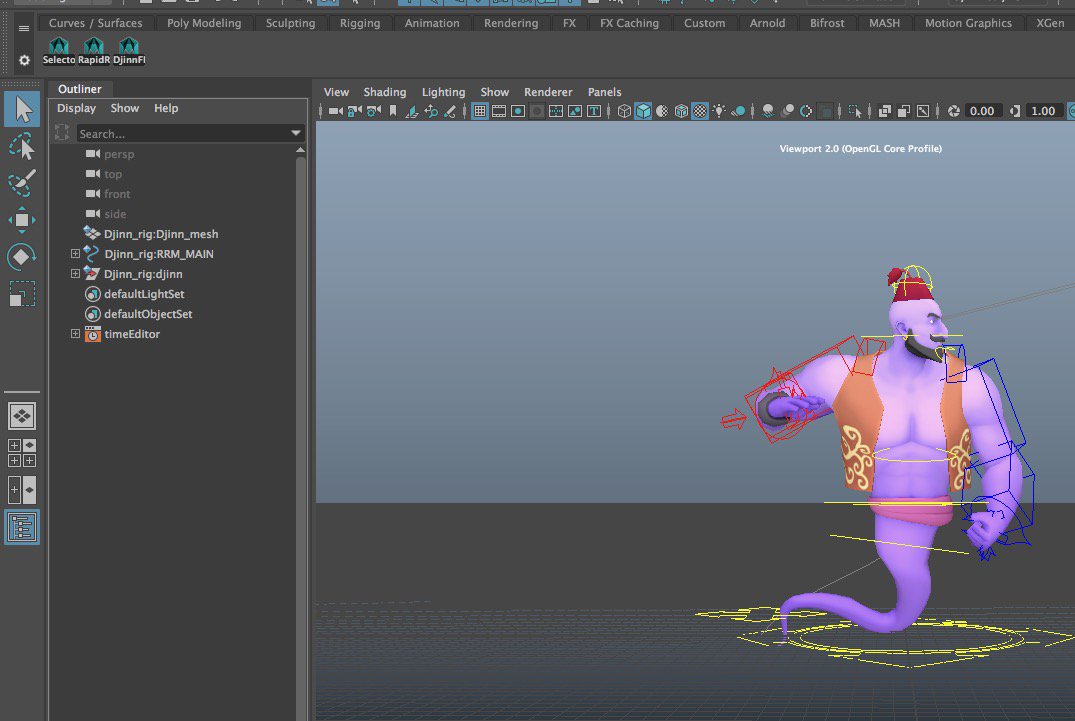This screenshot has width=1075, height=721.
Task: Open the viewport Renderer menu
Action: pyautogui.click(x=548, y=92)
